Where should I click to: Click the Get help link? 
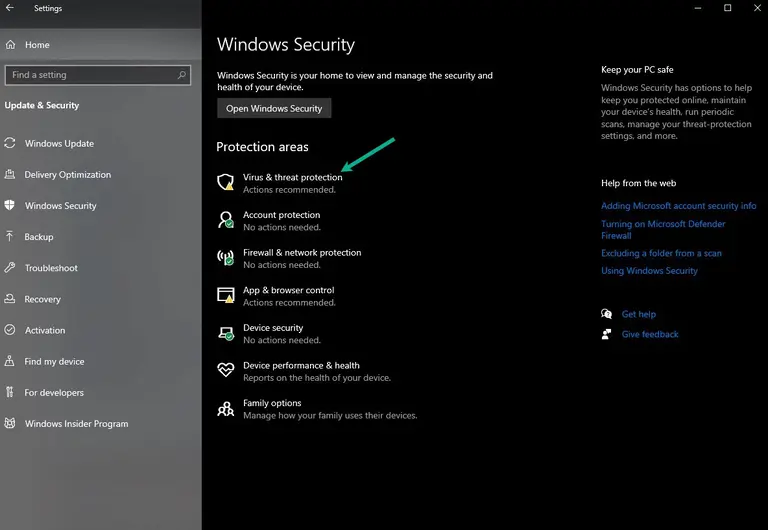pyautogui.click(x=639, y=314)
